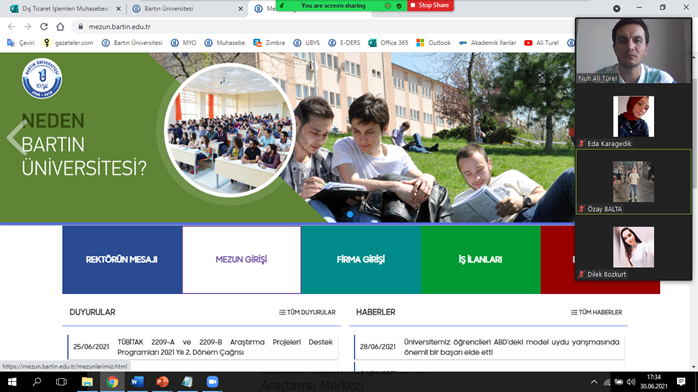
Task: Open the model uydu yarışması news item
Action: (511, 347)
